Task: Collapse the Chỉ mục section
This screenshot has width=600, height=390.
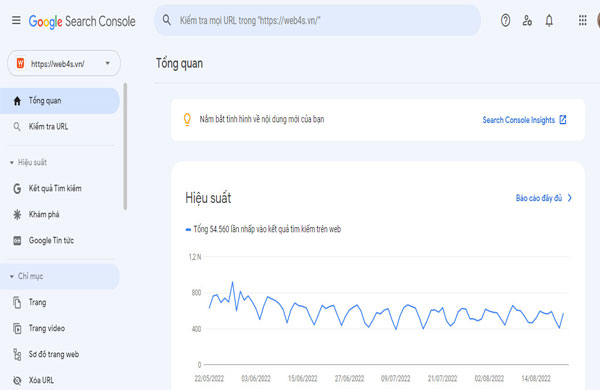Action: click(x=60, y=276)
